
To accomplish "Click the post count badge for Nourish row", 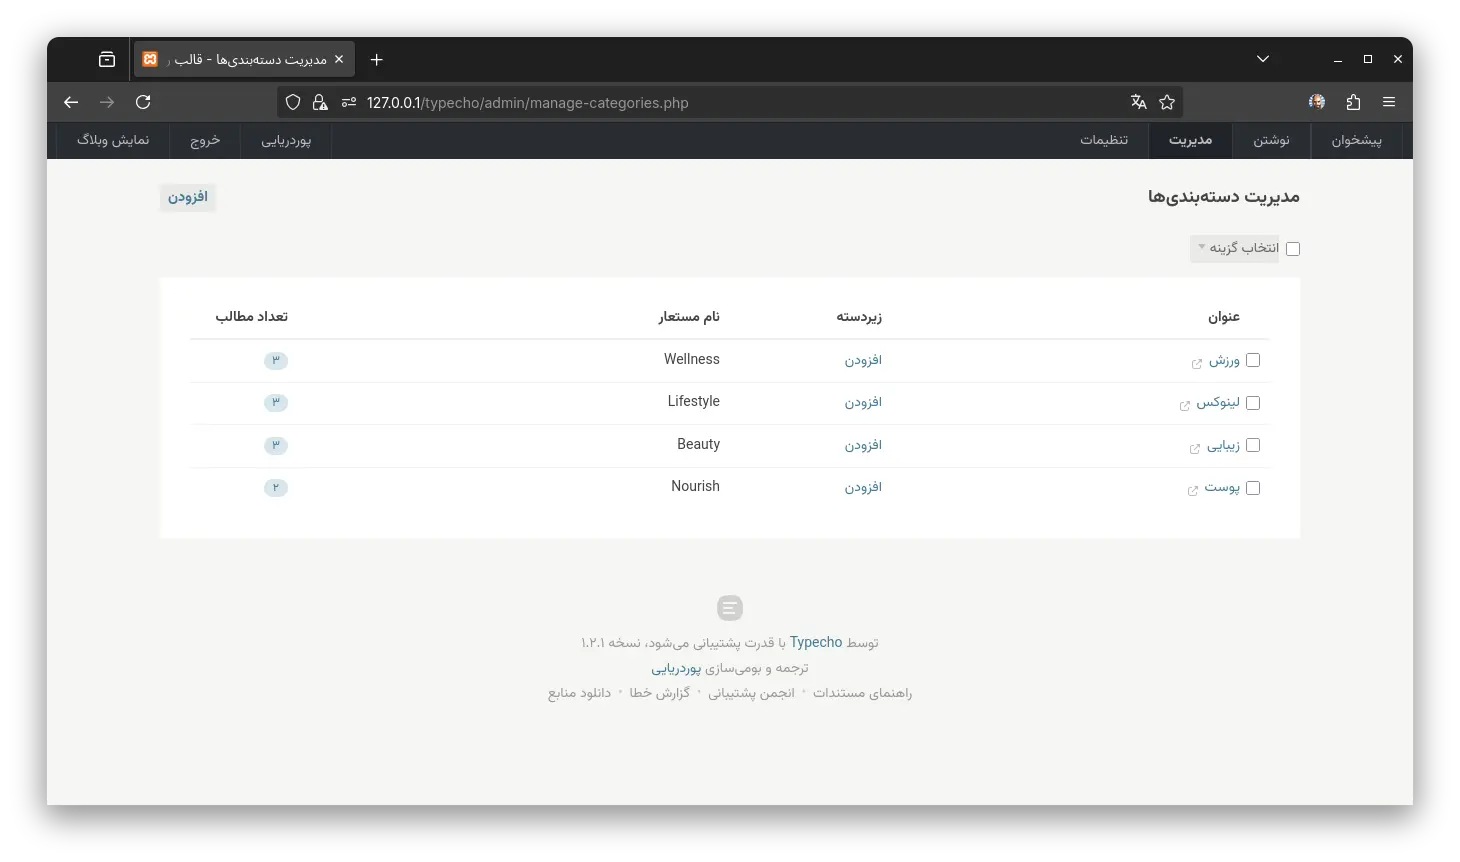I will coord(276,488).
